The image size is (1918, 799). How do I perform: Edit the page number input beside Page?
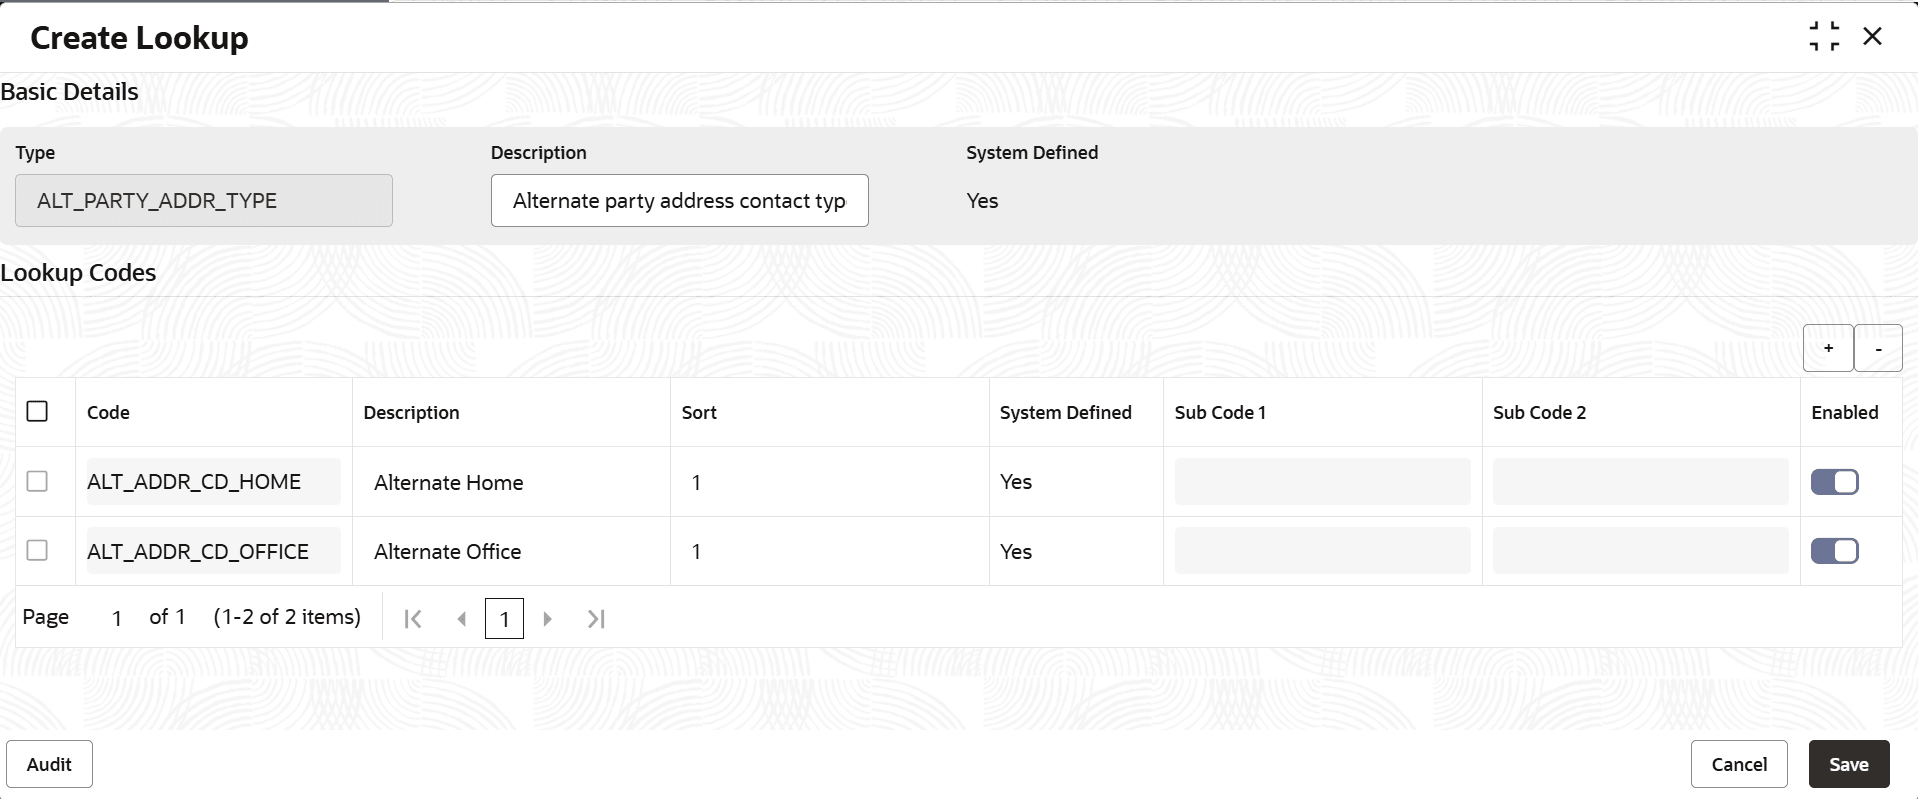pos(117,618)
